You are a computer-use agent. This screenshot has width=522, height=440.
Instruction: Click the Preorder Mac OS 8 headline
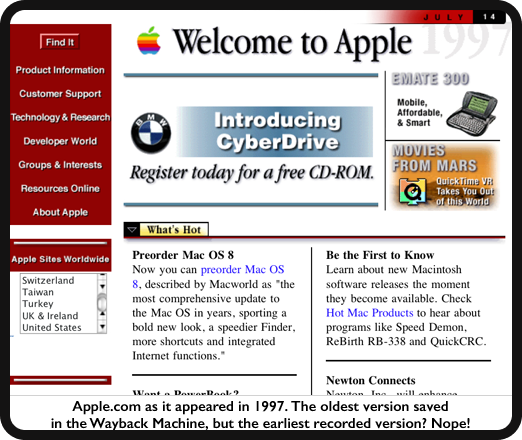tap(183, 255)
